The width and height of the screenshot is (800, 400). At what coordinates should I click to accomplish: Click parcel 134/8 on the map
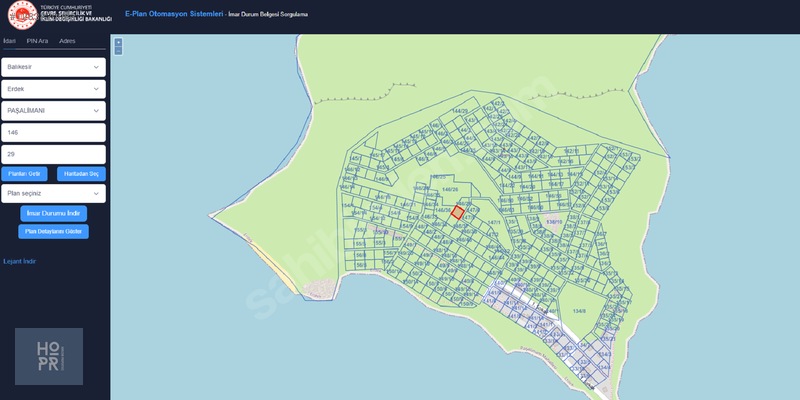[x=579, y=311]
